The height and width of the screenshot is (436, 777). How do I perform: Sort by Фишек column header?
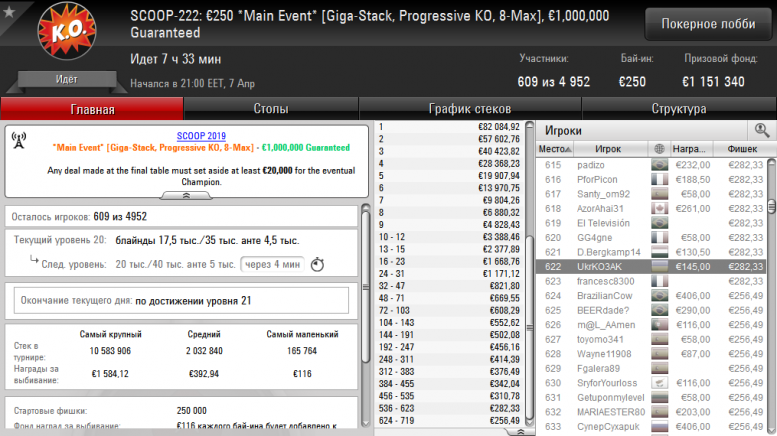pos(742,149)
